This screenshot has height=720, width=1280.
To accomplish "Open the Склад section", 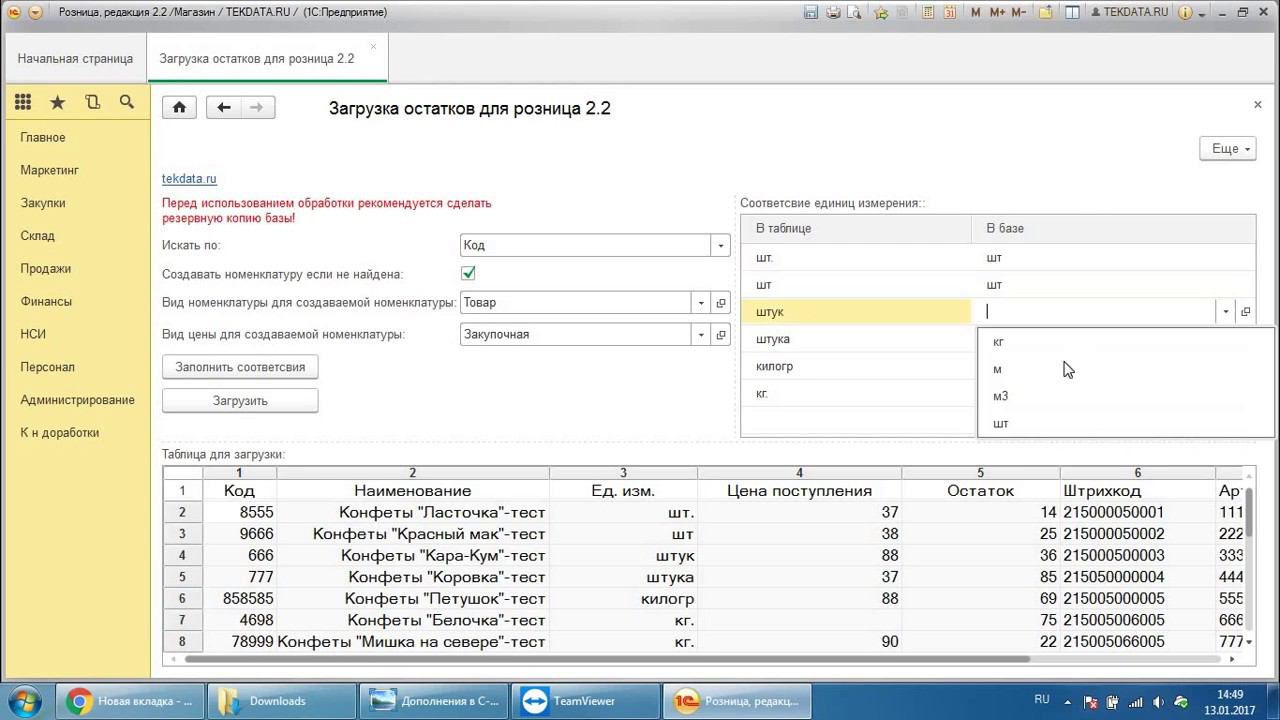I will (38, 236).
